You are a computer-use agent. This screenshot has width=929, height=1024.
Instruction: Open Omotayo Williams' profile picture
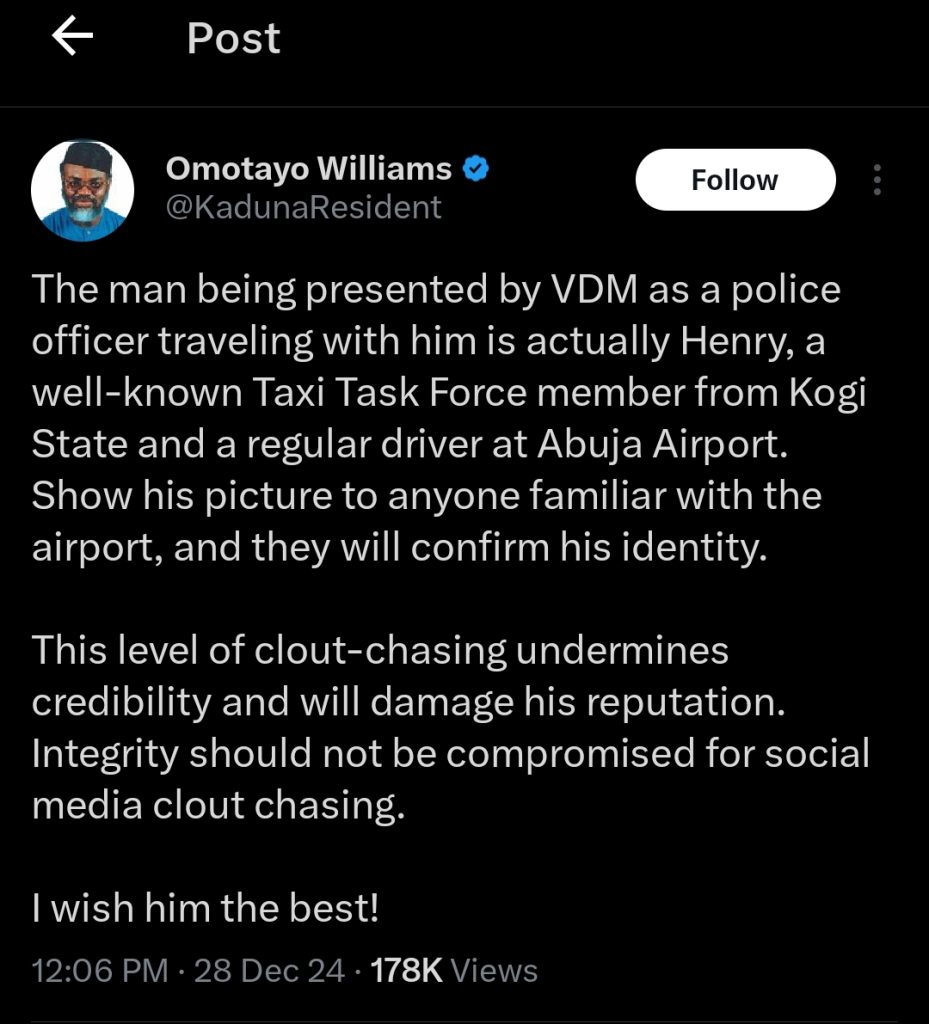tap(83, 189)
